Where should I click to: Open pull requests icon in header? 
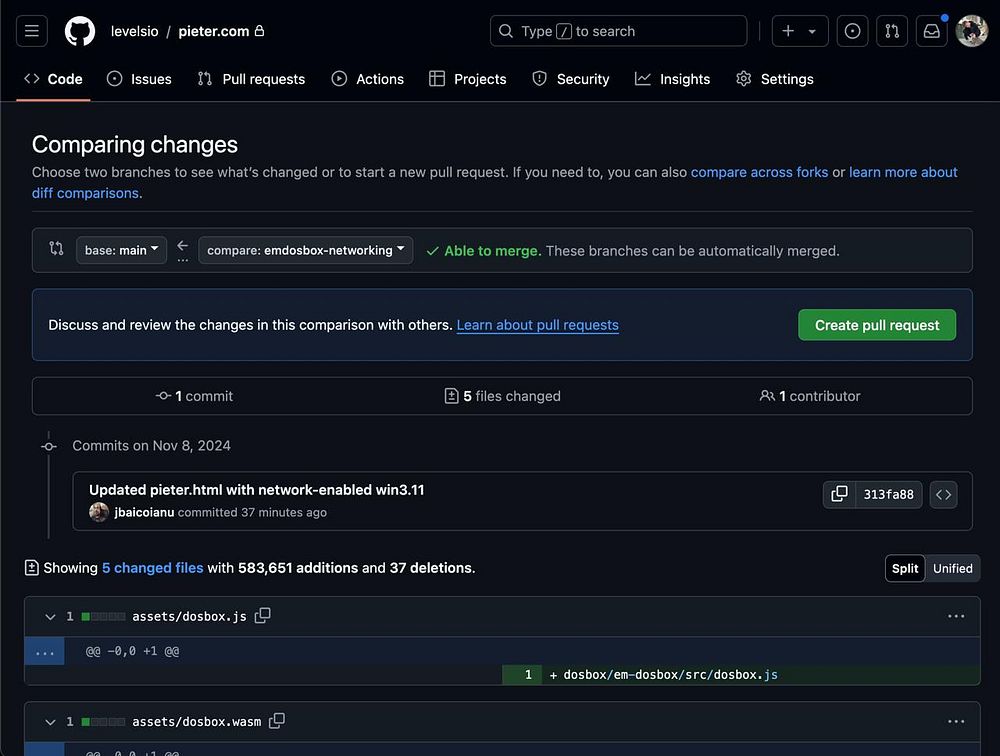[x=891, y=31]
